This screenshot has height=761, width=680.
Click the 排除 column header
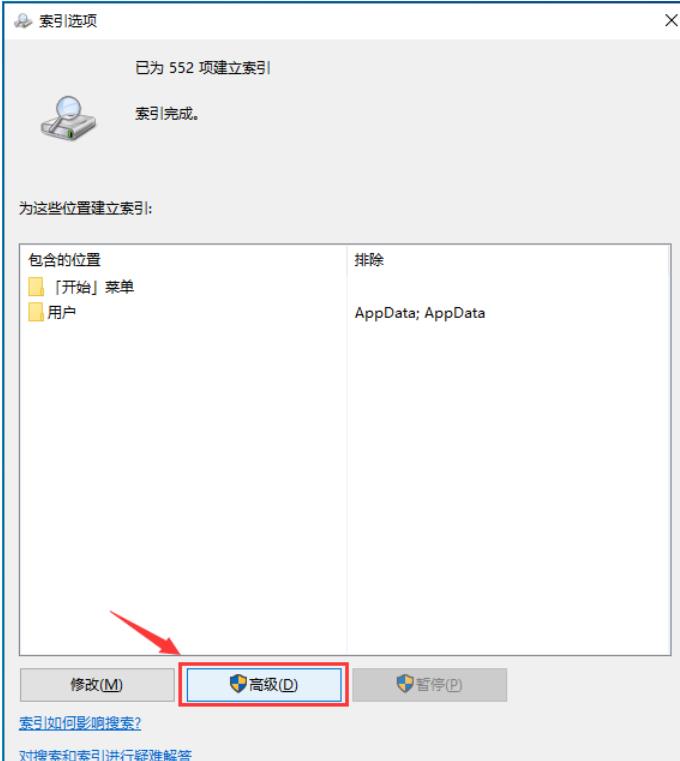point(369,260)
